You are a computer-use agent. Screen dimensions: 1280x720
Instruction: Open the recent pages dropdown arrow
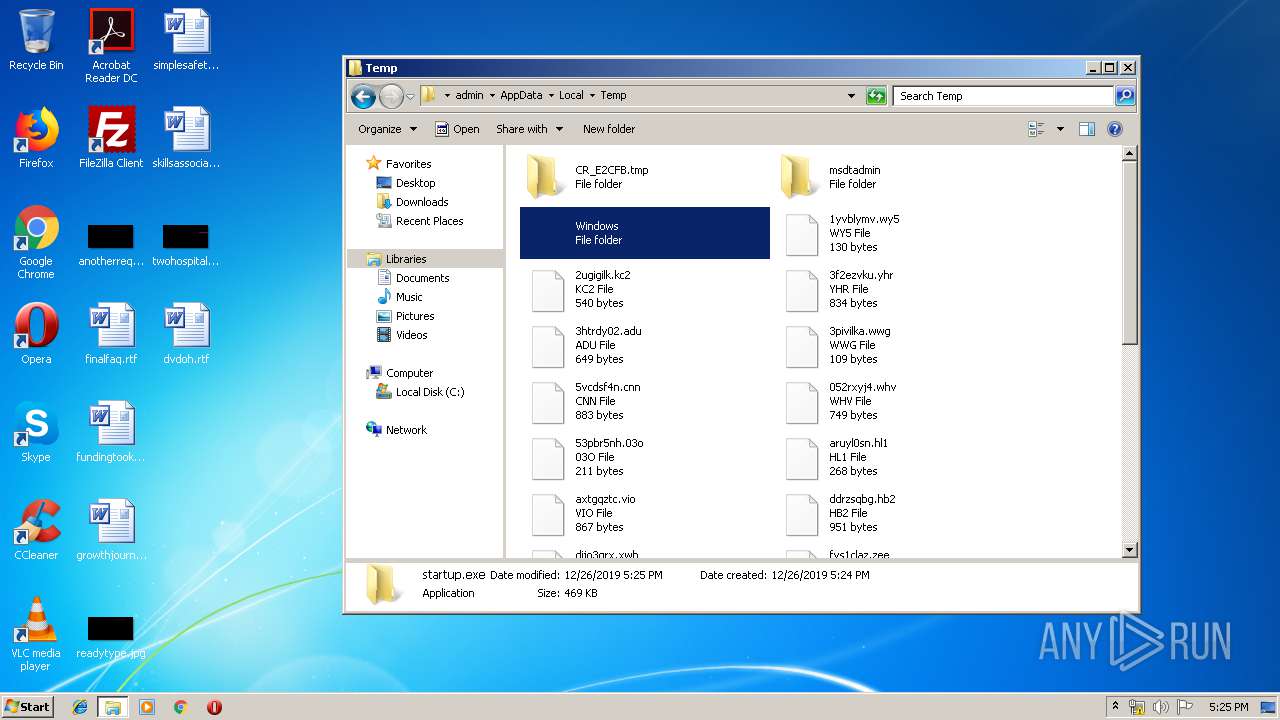(410, 97)
